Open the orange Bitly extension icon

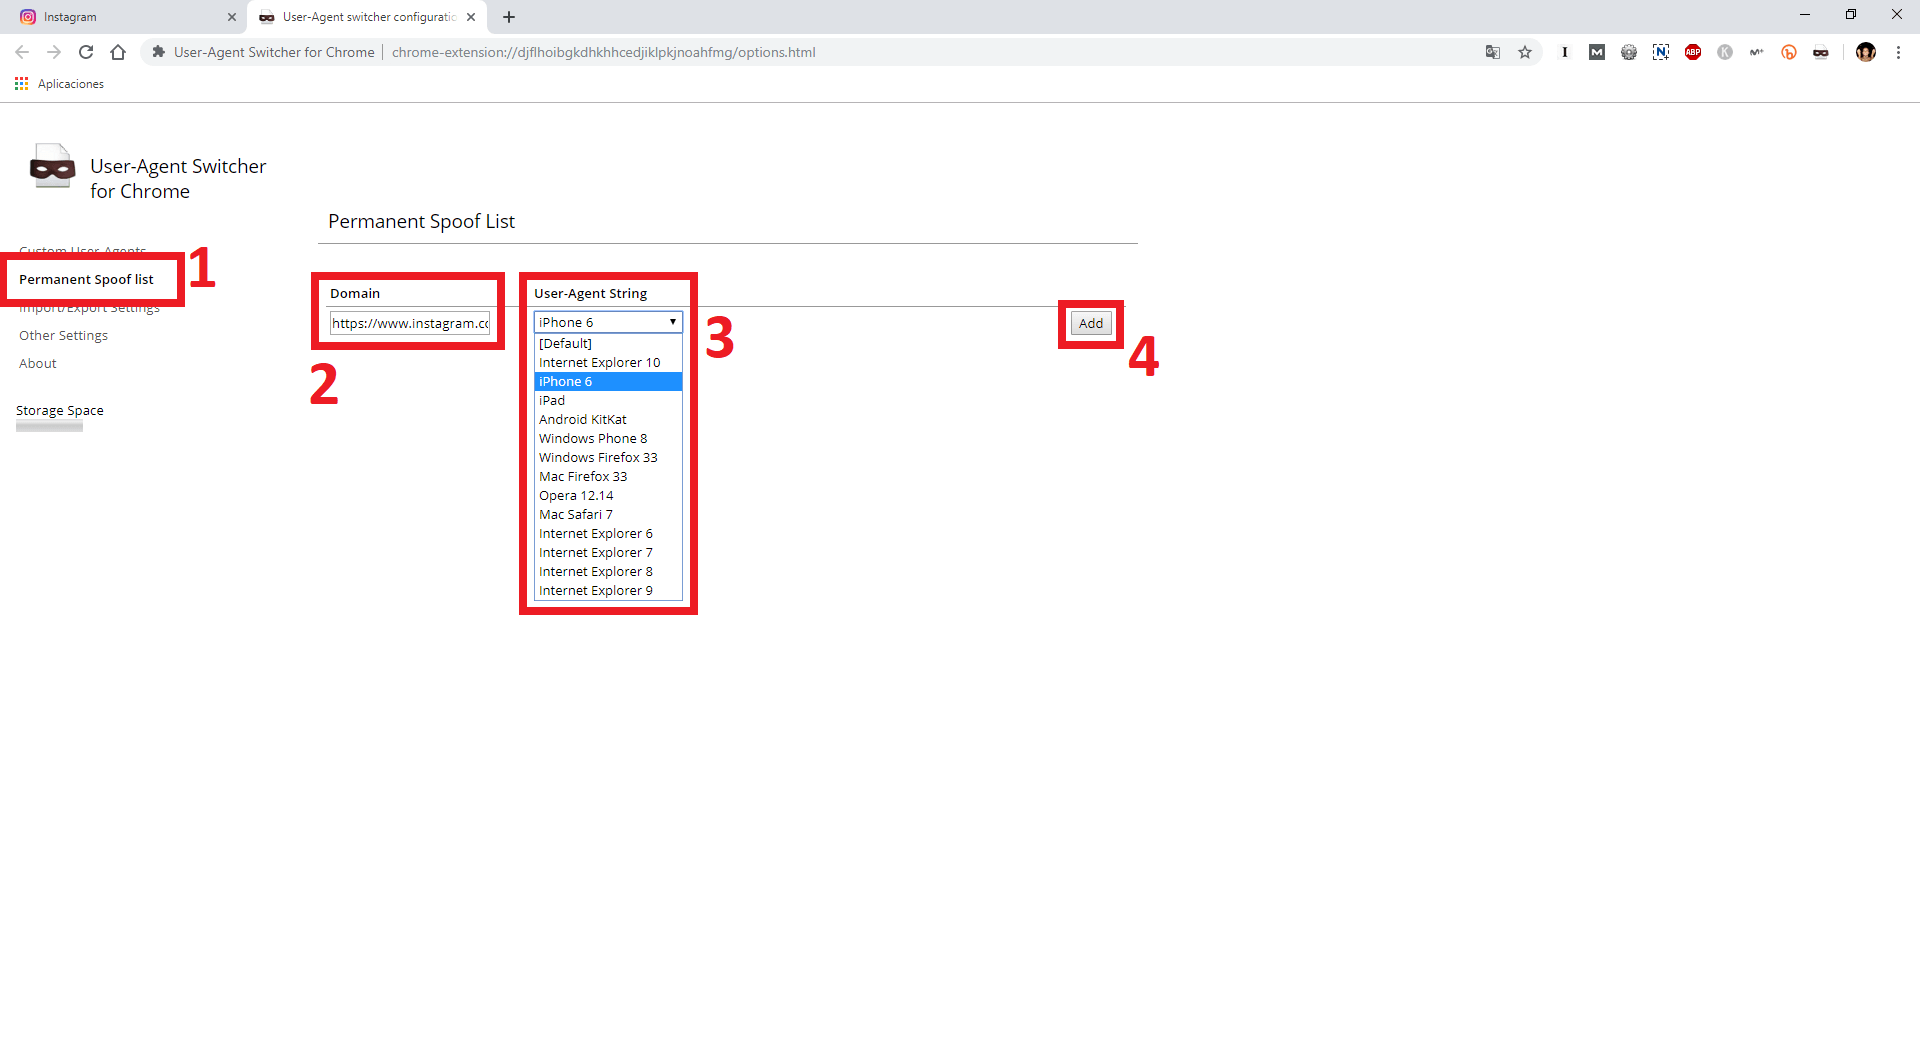click(x=1789, y=52)
